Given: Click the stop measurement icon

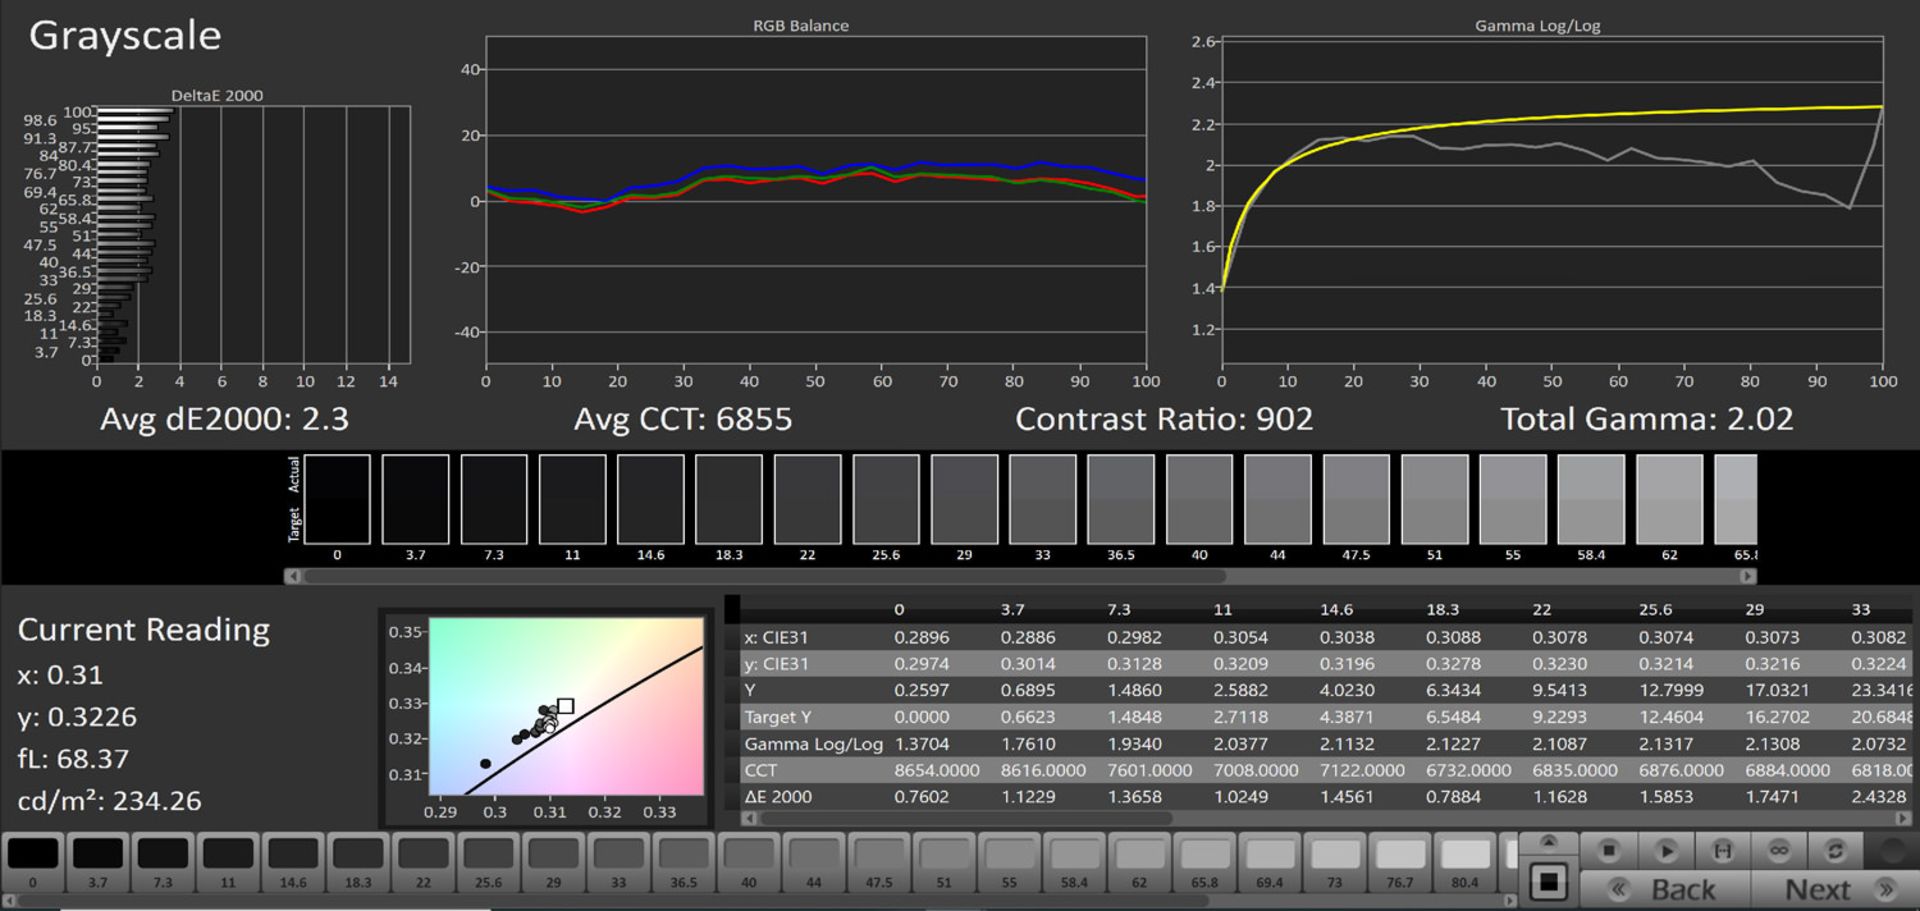Looking at the screenshot, I should [x=1608, y=850].
